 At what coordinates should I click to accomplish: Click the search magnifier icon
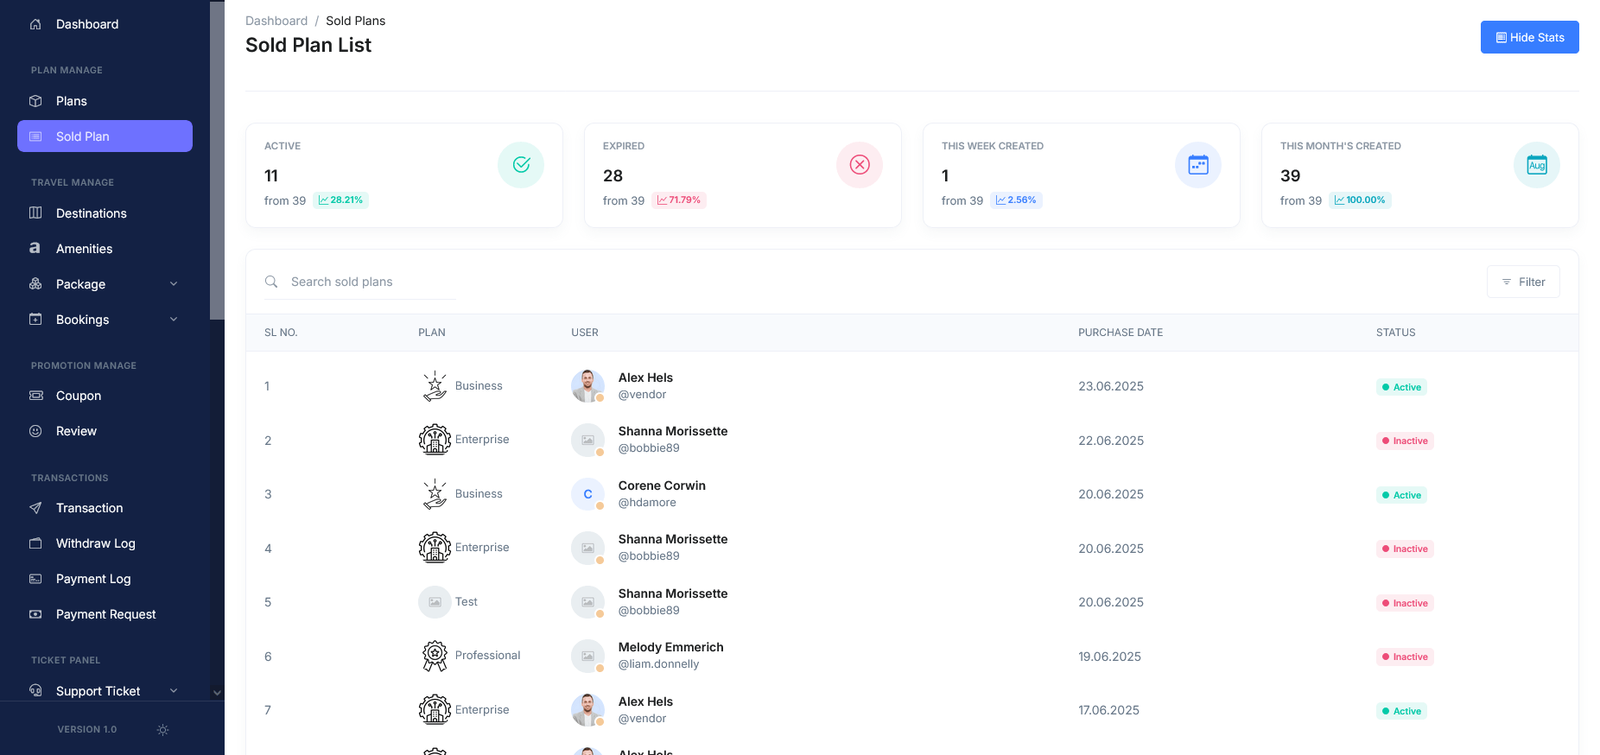(271, 282)
